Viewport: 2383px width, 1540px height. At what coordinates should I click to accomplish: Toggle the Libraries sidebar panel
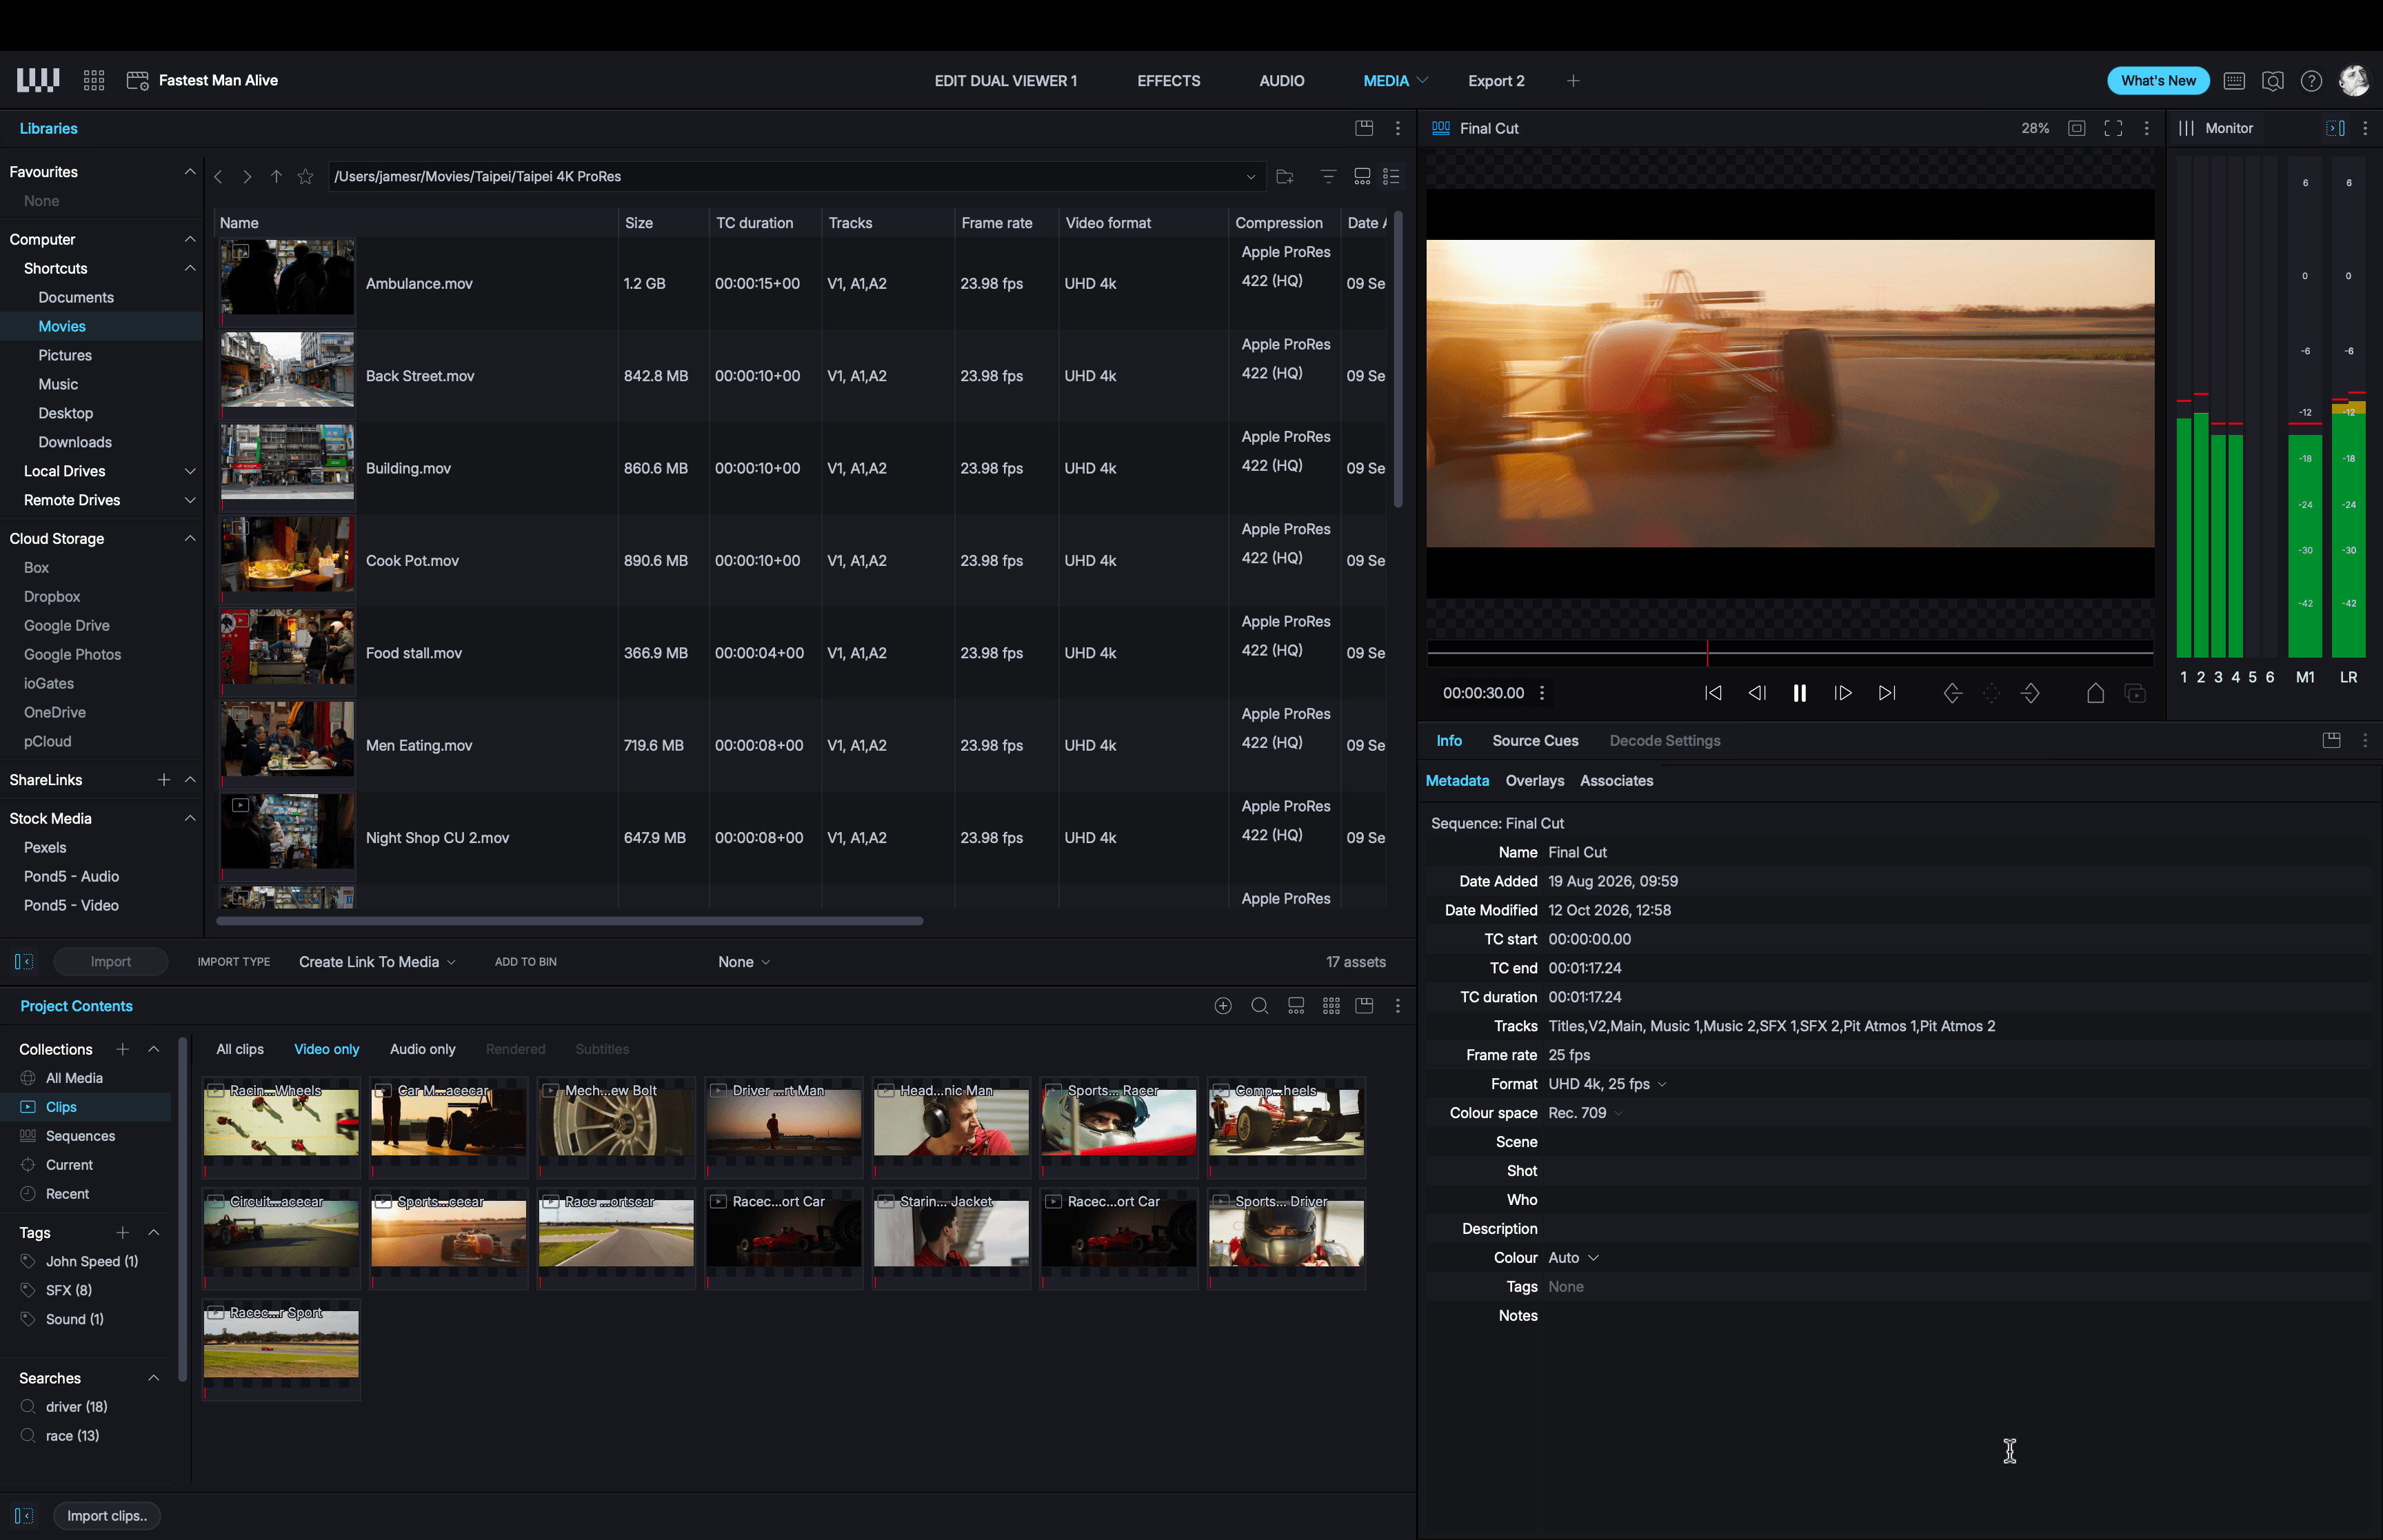pyautogui.click(x=24, y=962)
